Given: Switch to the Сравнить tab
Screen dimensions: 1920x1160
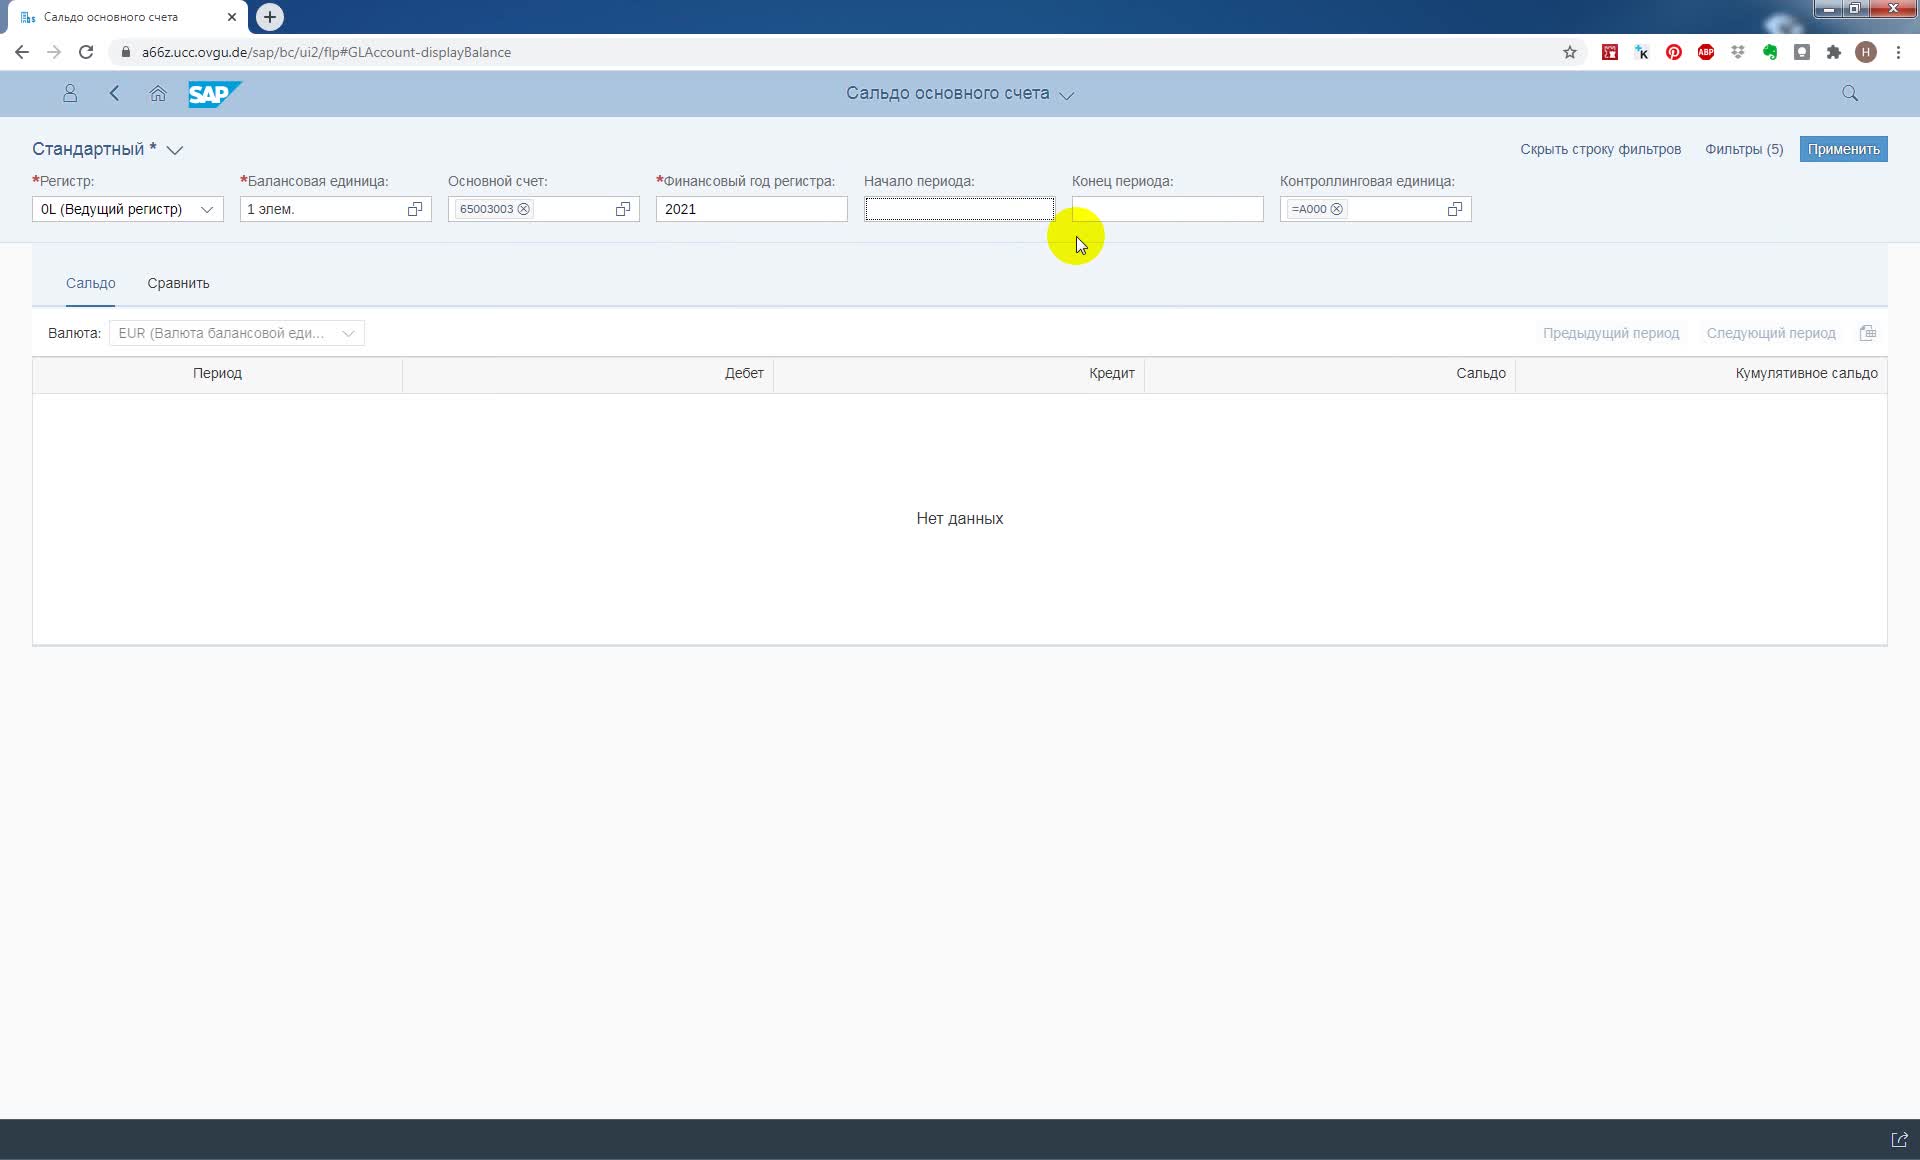Looking at the screenshot, I should (x=178, y=283).
